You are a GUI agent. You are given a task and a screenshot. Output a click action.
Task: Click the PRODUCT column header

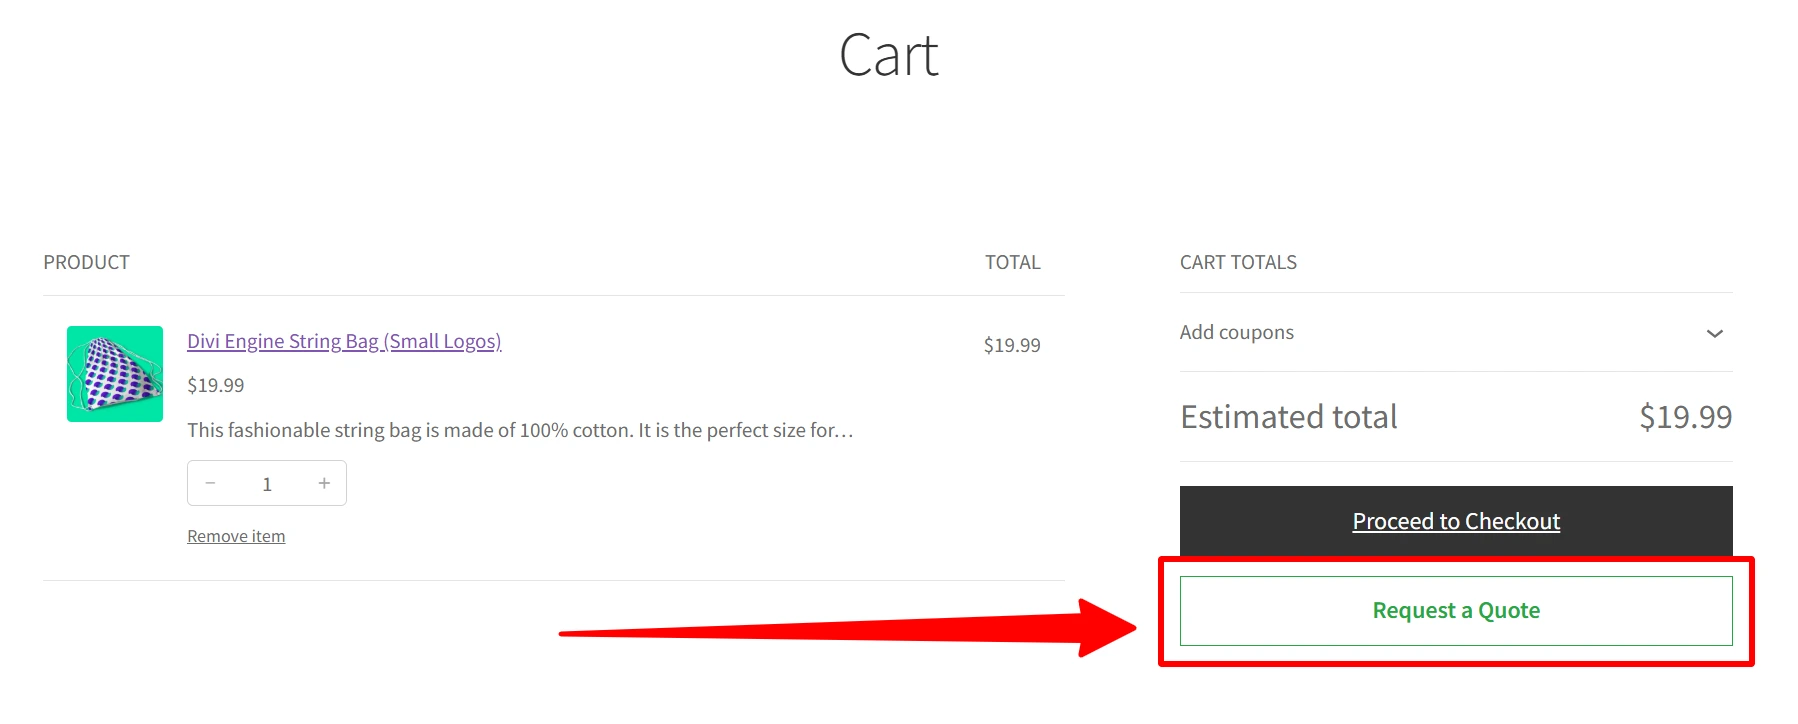(x=86, y=262)
